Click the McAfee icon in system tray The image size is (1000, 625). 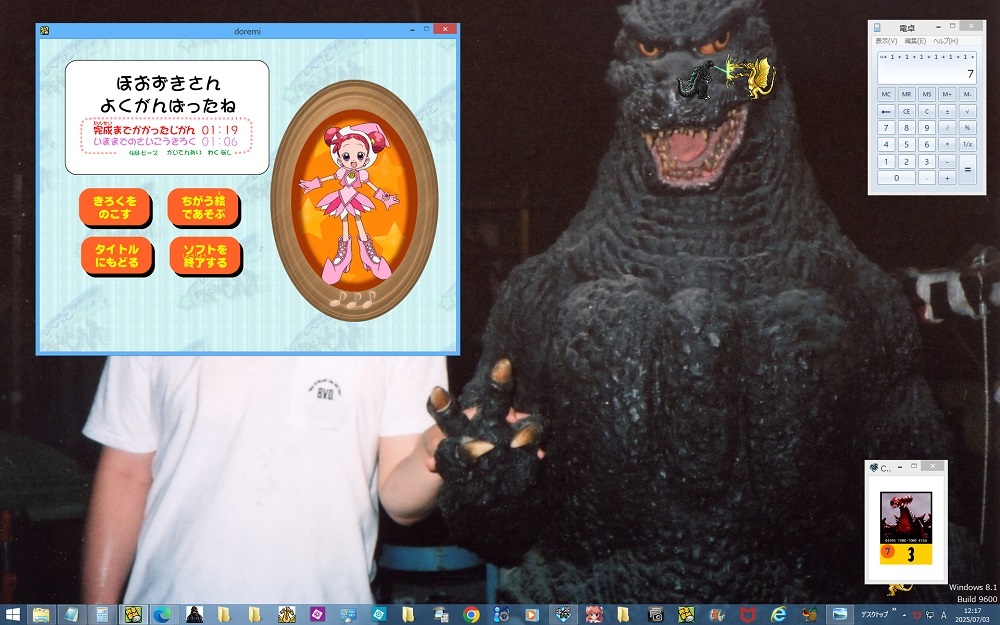pyautogui.click(x=917, y=615)
